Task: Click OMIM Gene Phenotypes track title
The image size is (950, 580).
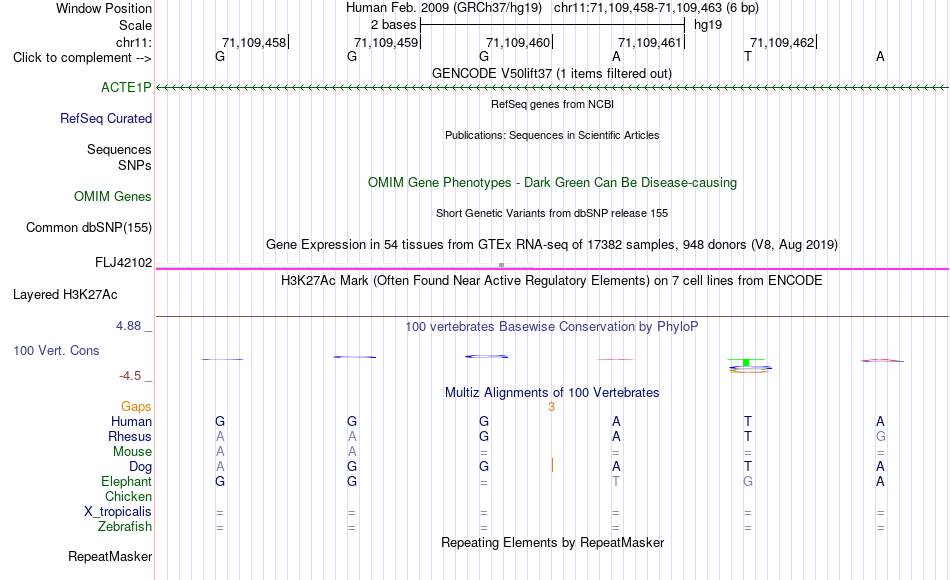Action: click(553, 182)
